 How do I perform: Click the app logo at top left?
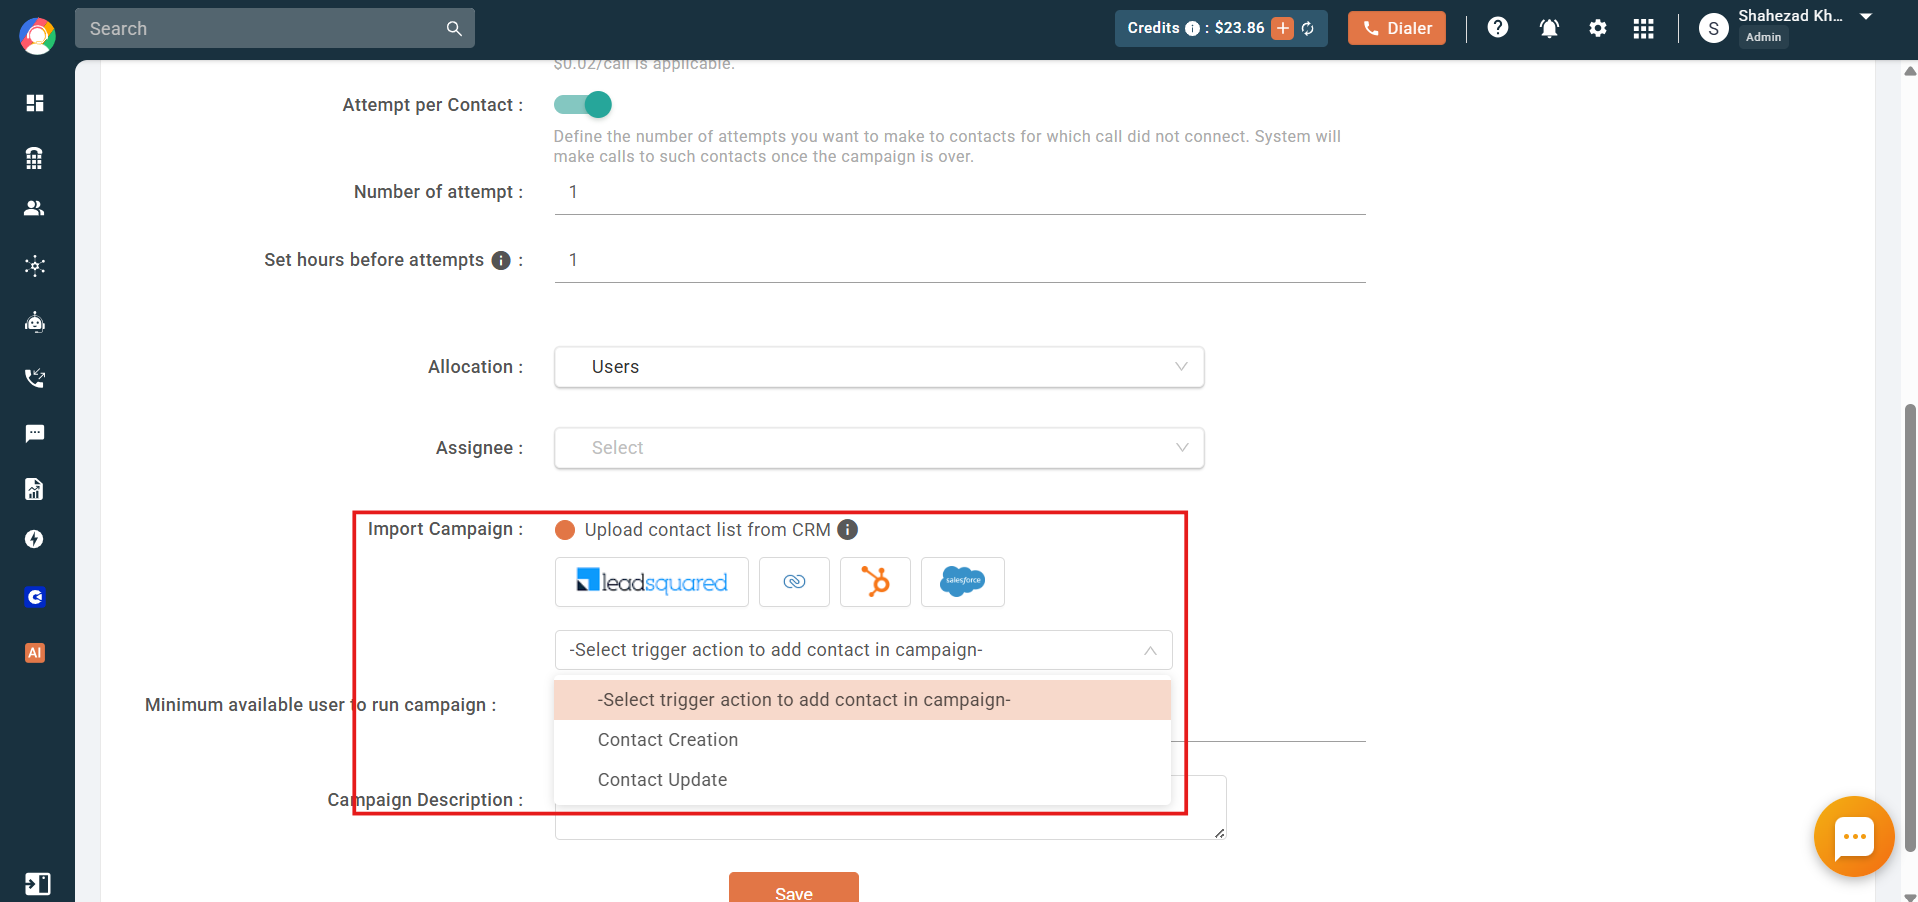click(x=37, y=36)
